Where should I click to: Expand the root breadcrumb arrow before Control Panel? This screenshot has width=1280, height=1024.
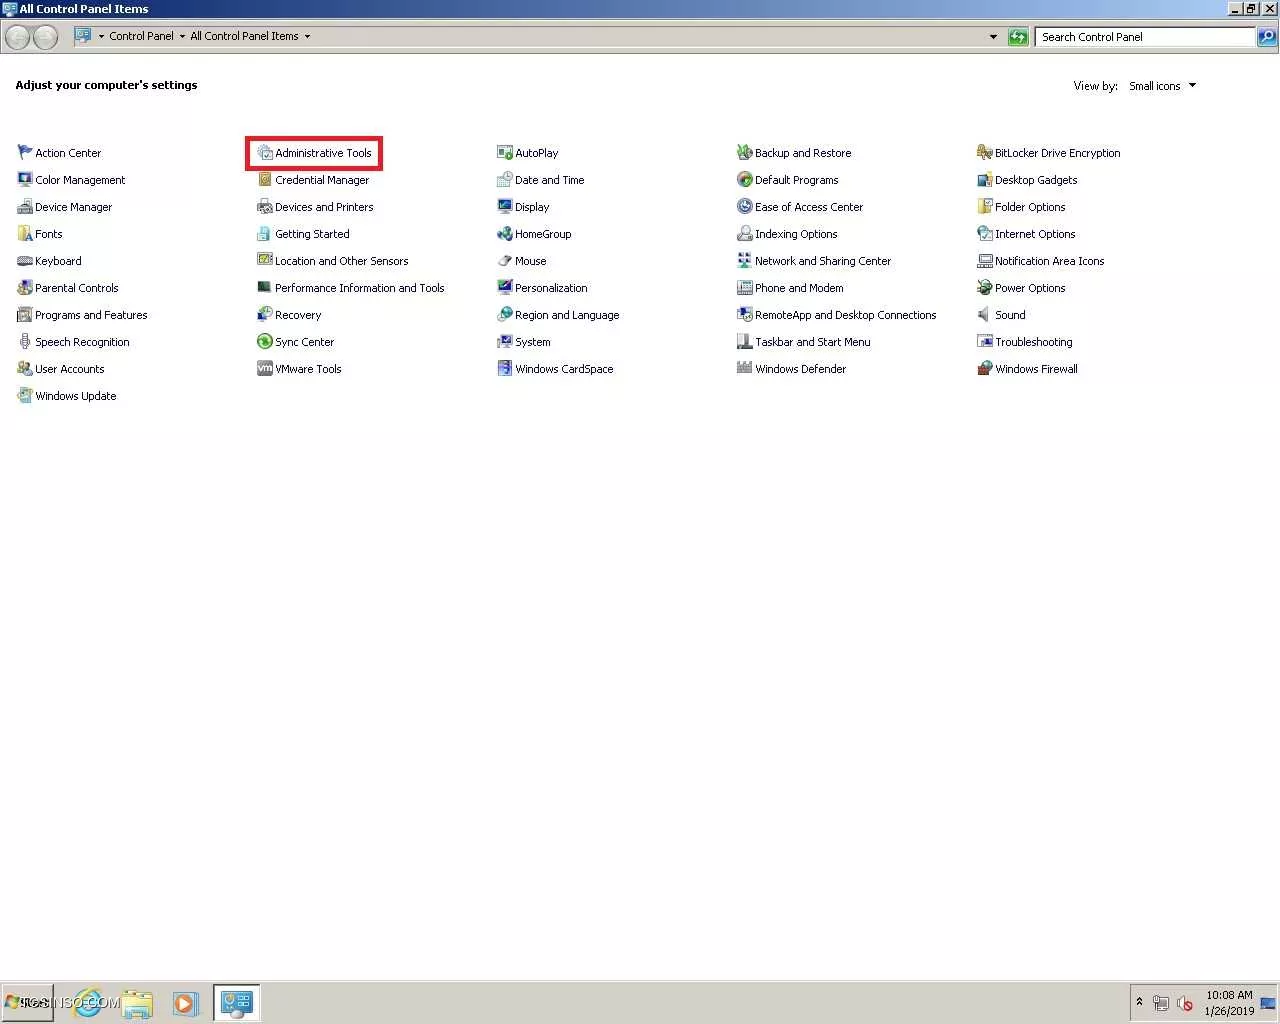101,36
